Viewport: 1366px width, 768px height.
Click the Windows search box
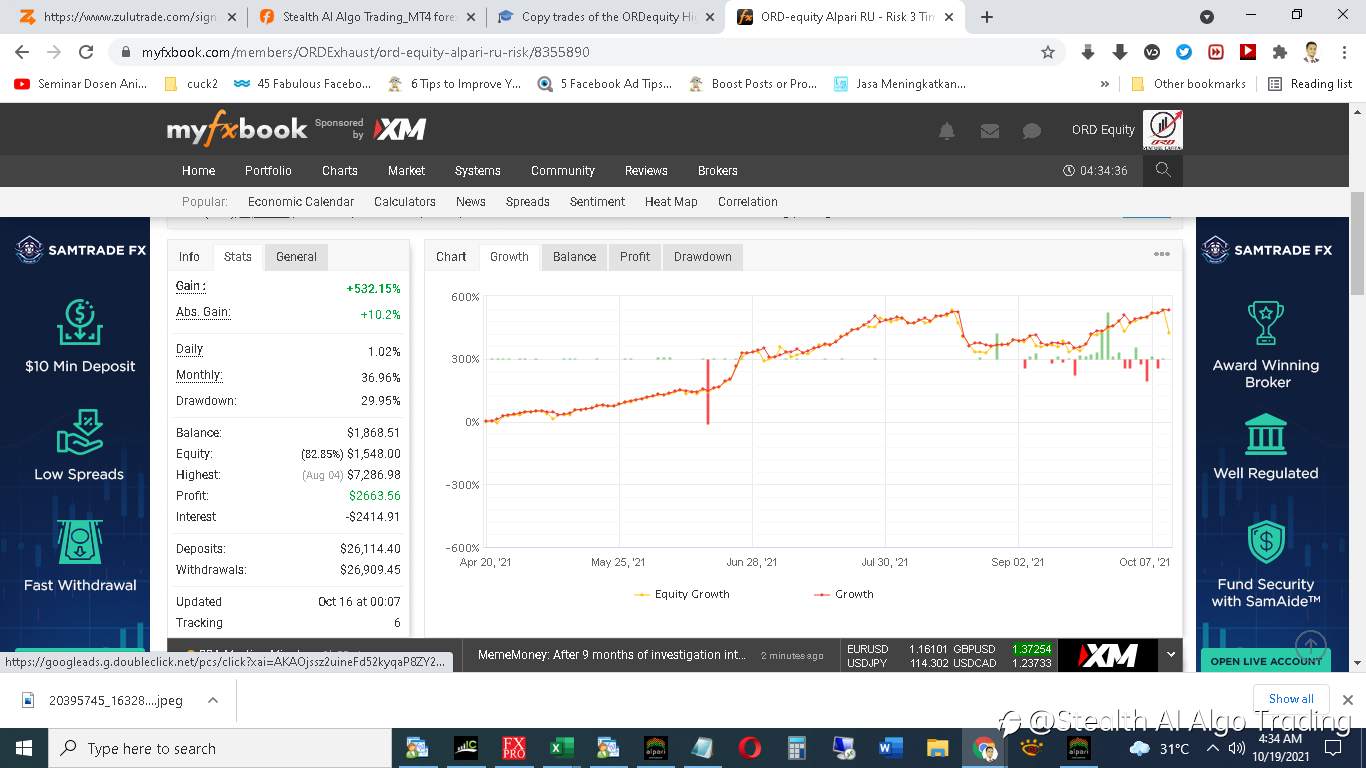(x=220, y=748)
